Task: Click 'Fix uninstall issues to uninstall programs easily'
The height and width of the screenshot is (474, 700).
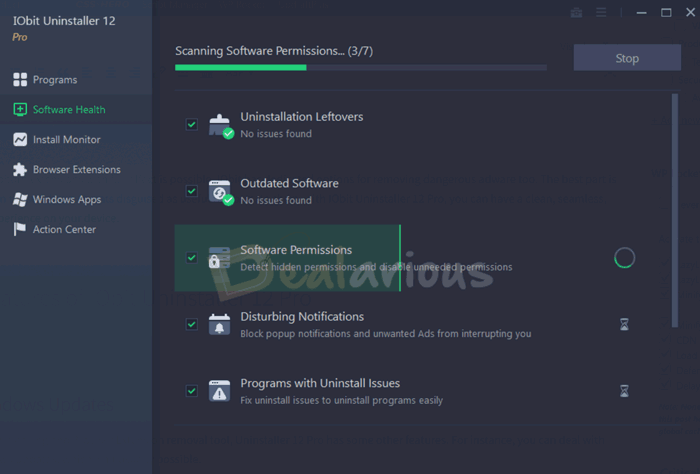Action: pos(342,400)
